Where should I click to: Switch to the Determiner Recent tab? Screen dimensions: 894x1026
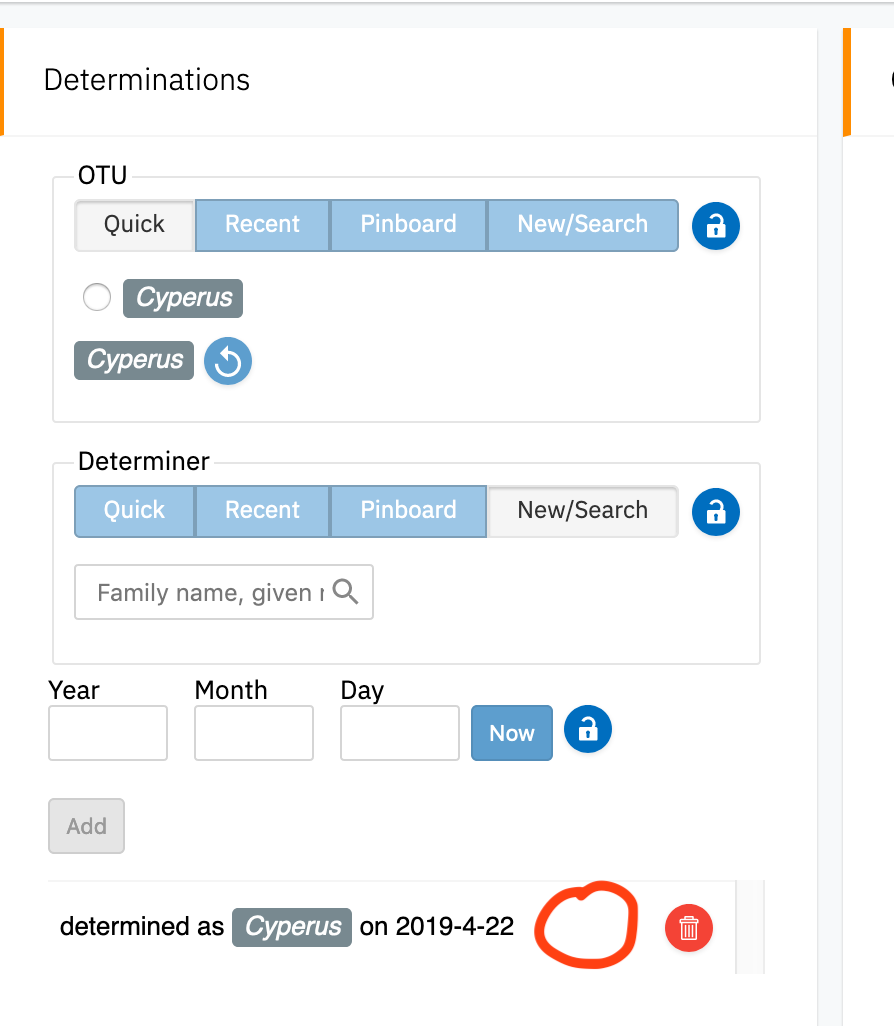[x=262, y=511]
